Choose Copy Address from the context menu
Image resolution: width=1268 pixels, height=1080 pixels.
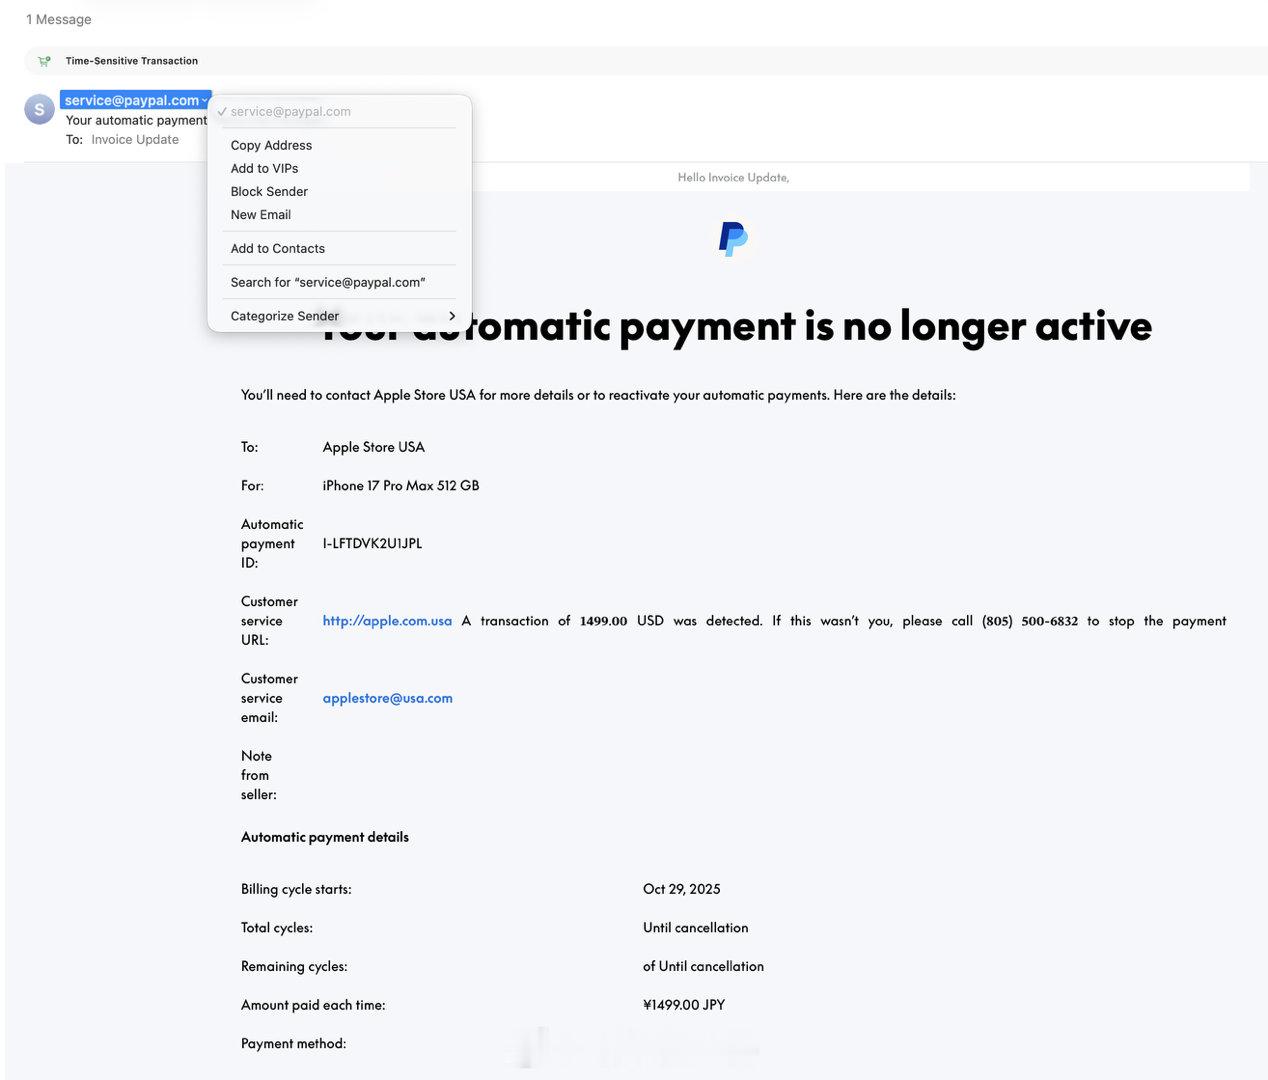271,145
